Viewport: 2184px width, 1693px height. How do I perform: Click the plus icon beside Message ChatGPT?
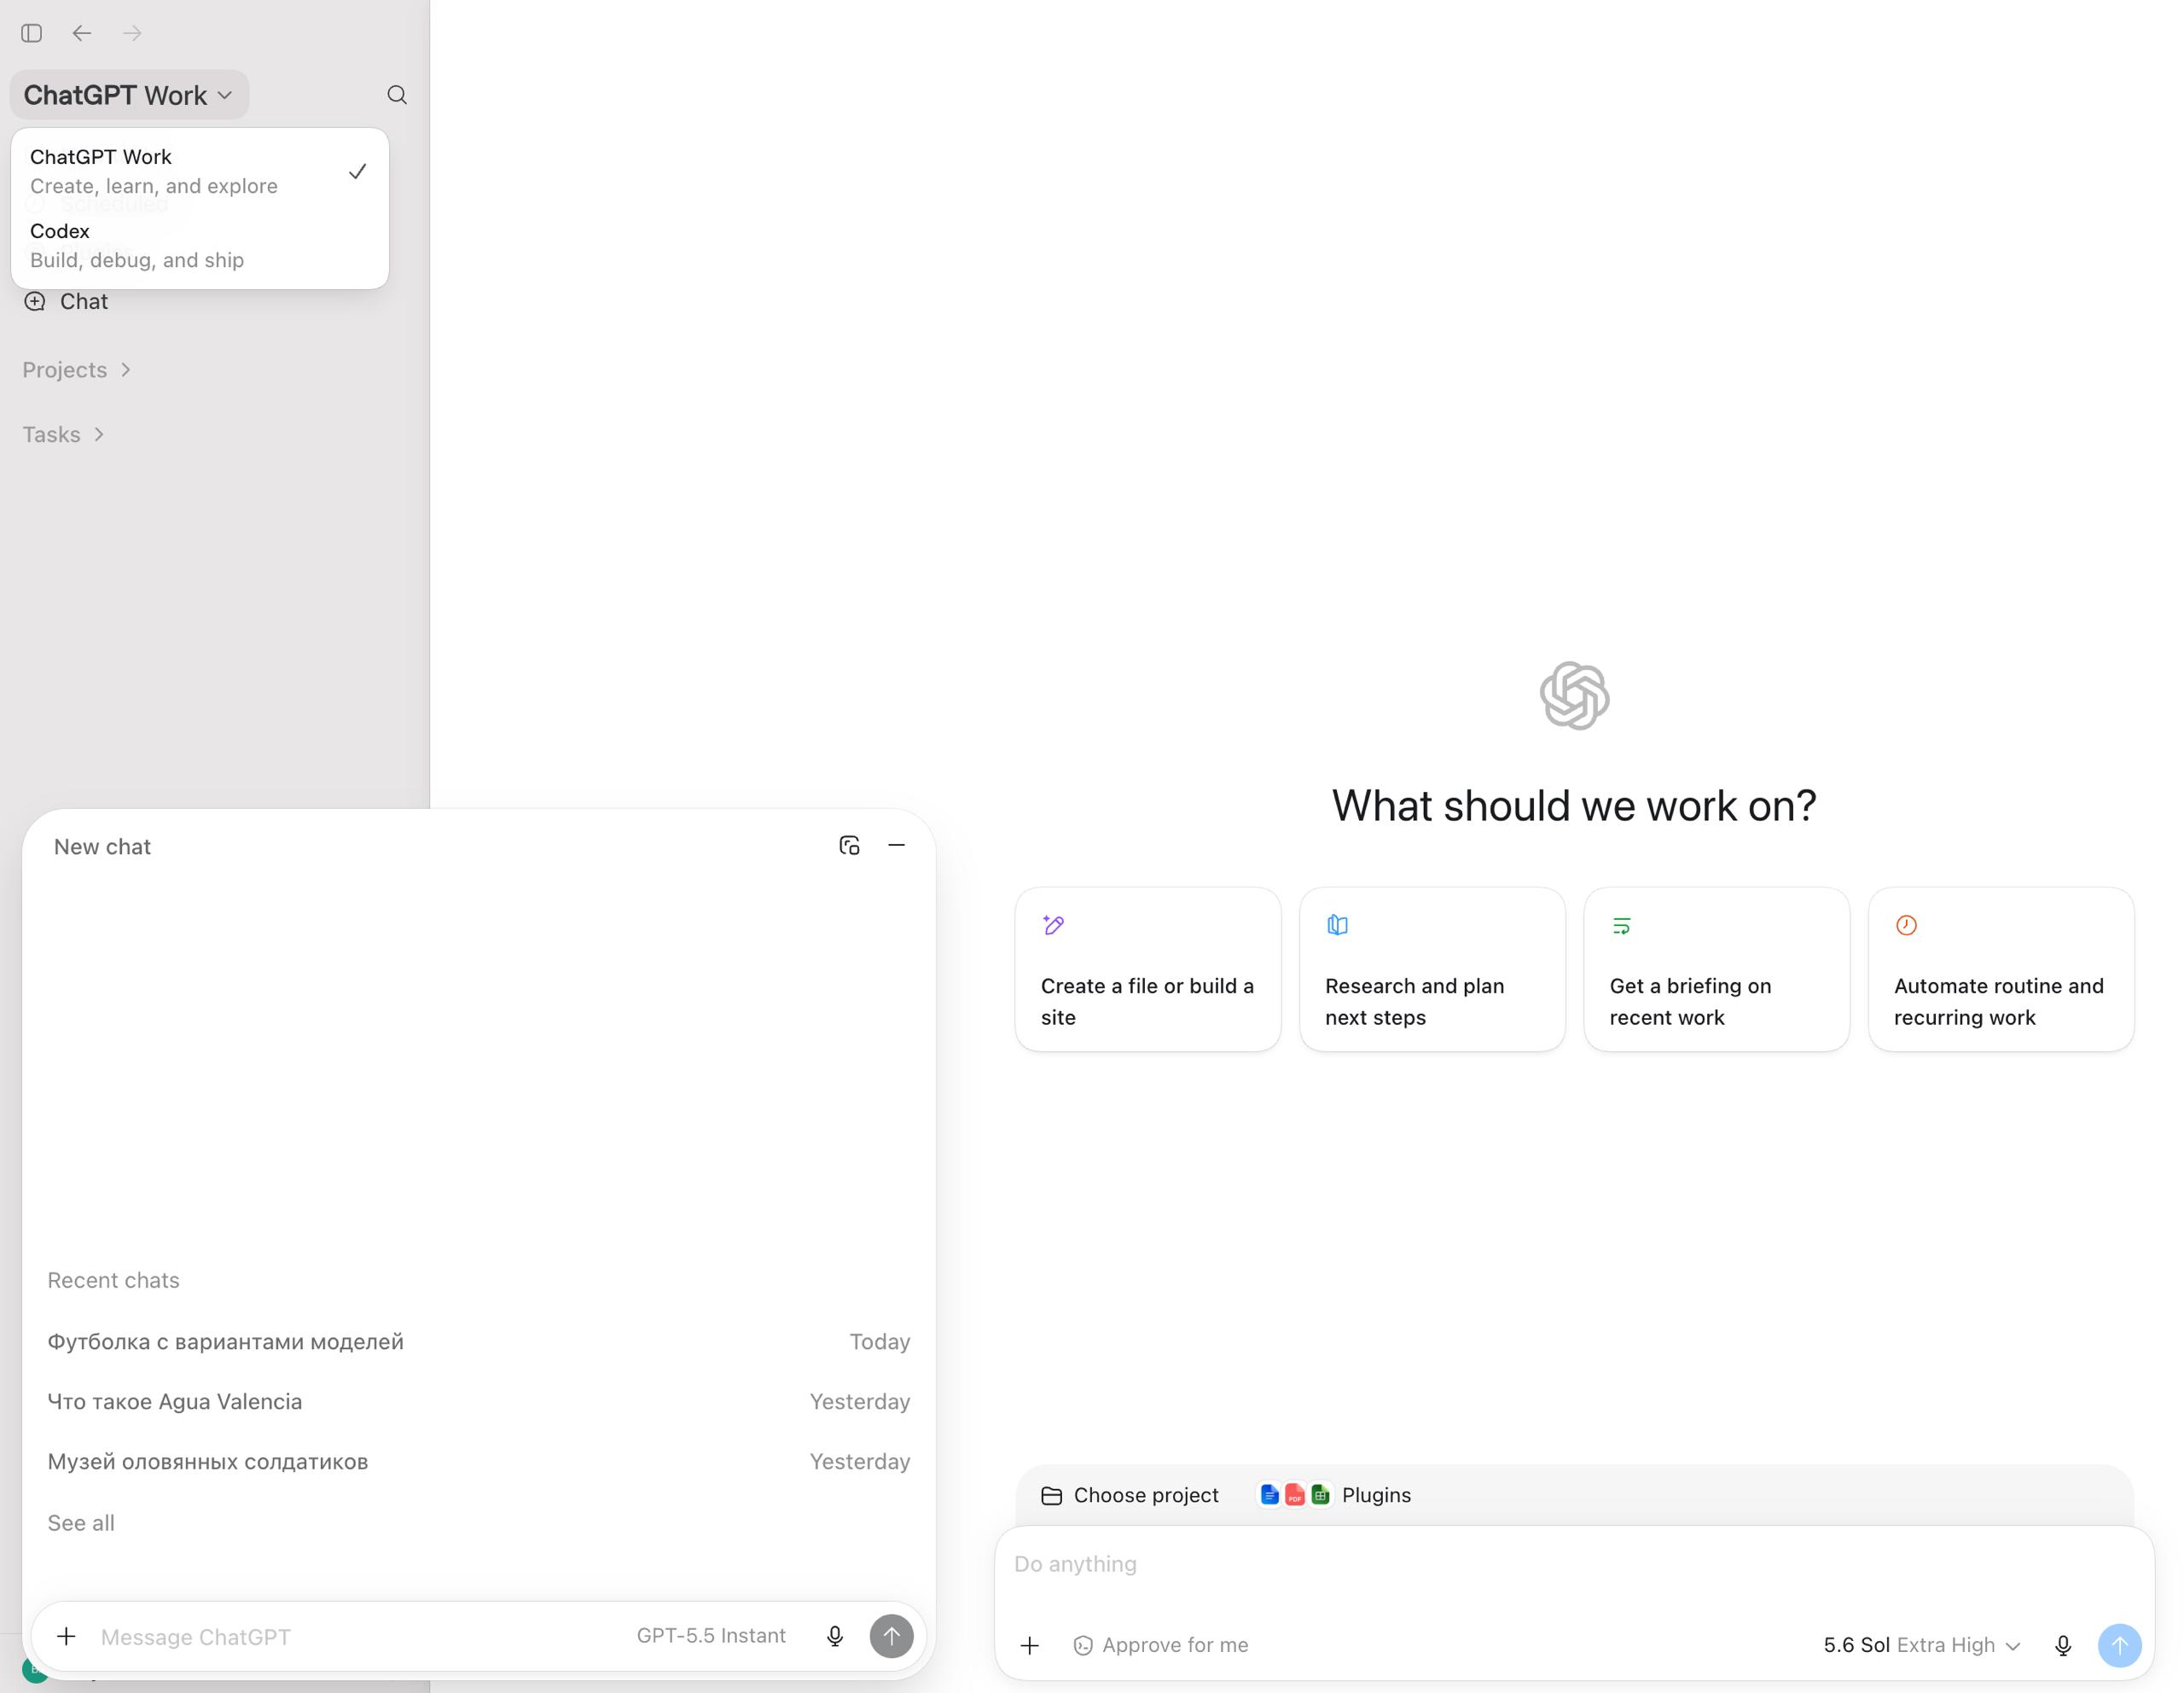[x=66, y=1636]
